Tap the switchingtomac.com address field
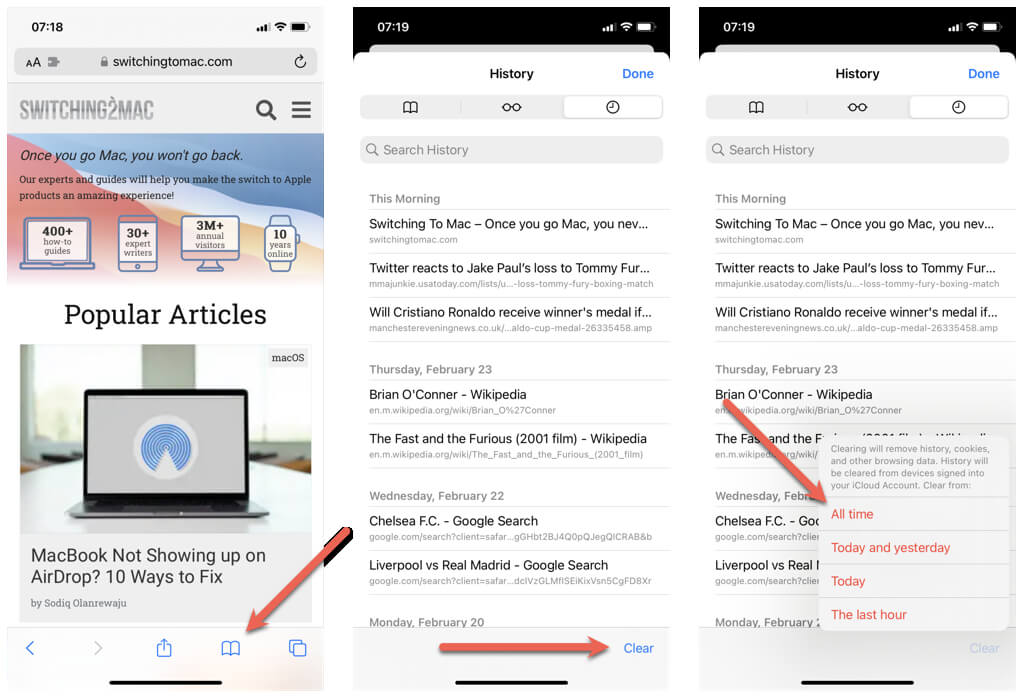Image resolution: width=1024 pixels, height=698 pixels. click(165, 61)
